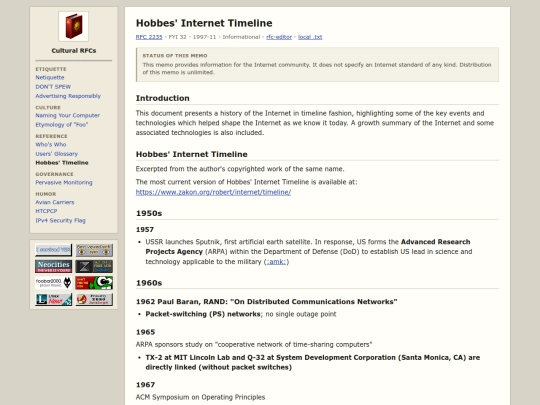Go to DON'T SPEW
This screenshot has width=540, height=405.
click(x=53, y=87)
